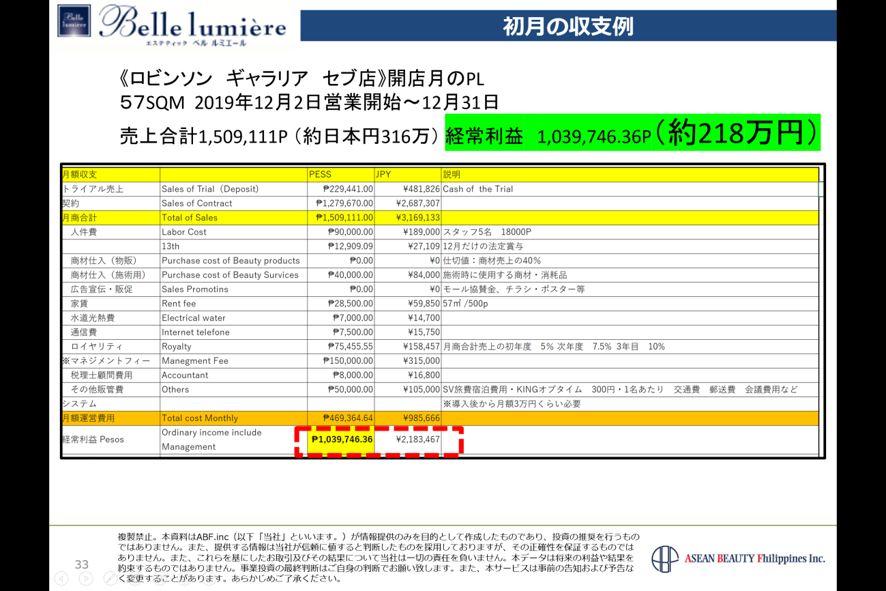
Task: Click the green 経常利益 1,039,746.36P highlight
Action: coord(632,133)
